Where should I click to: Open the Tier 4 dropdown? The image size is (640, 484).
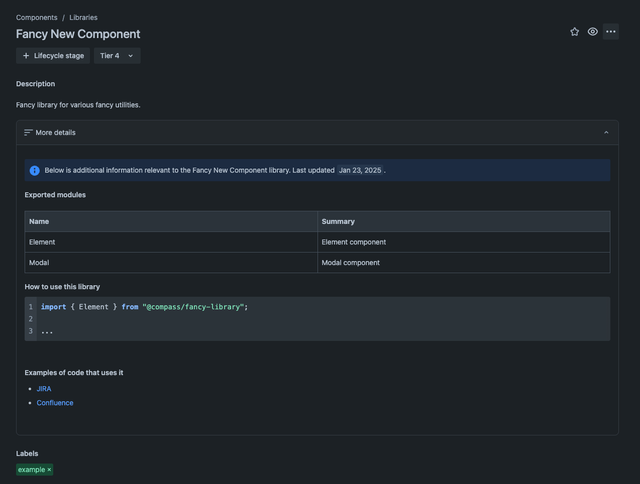point(117,56)
